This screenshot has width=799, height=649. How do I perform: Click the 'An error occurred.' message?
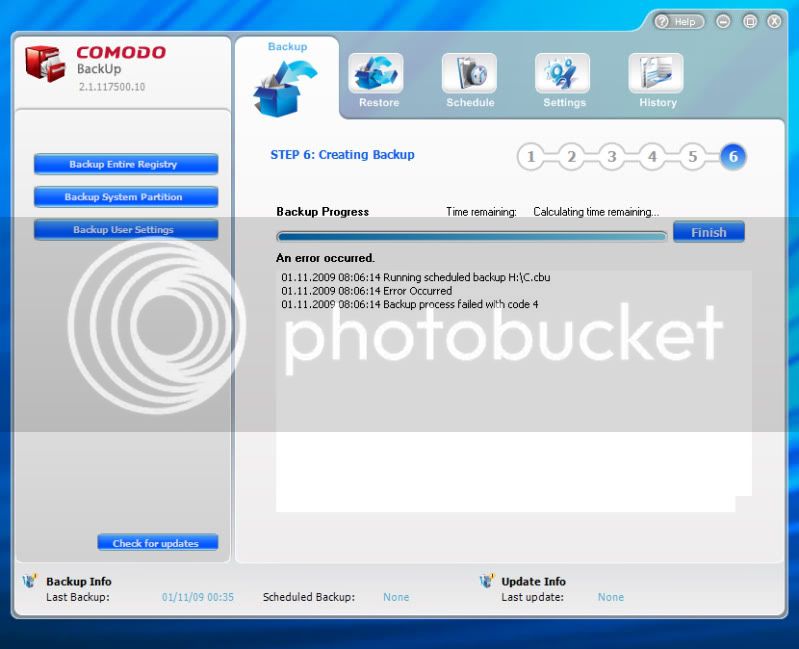pos(325,258)
